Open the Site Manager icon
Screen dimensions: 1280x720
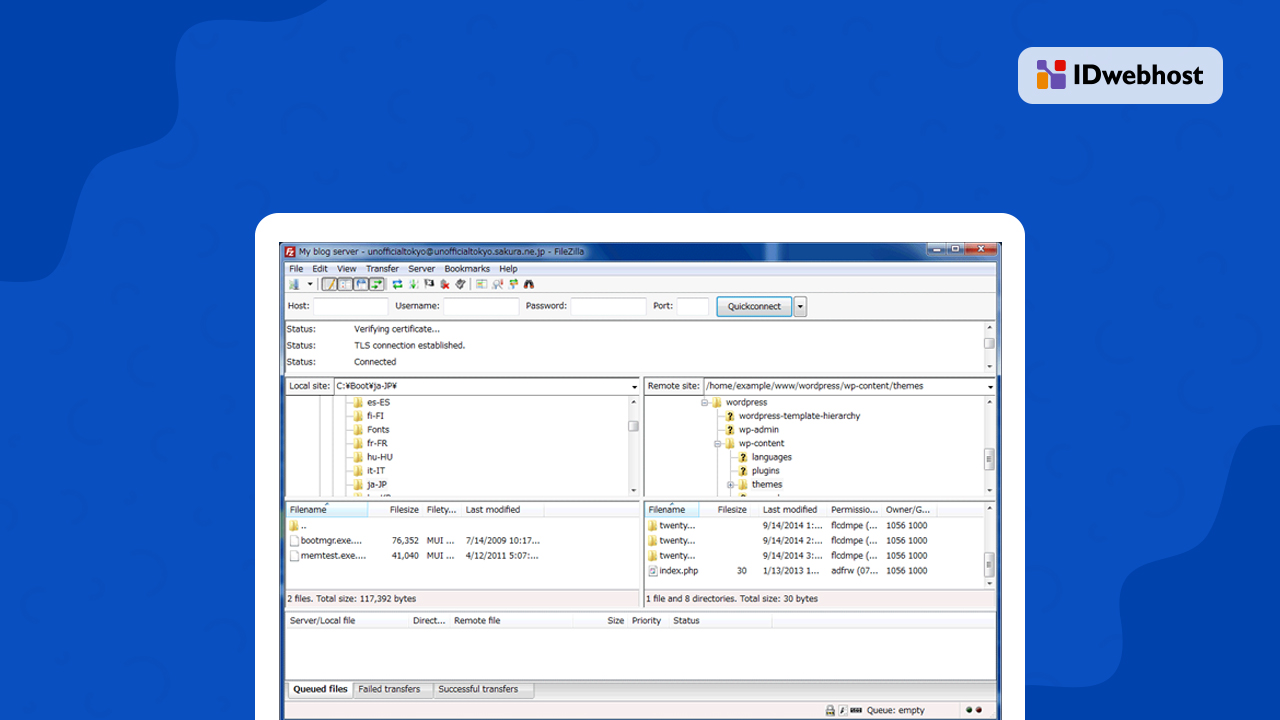[294, 284]
